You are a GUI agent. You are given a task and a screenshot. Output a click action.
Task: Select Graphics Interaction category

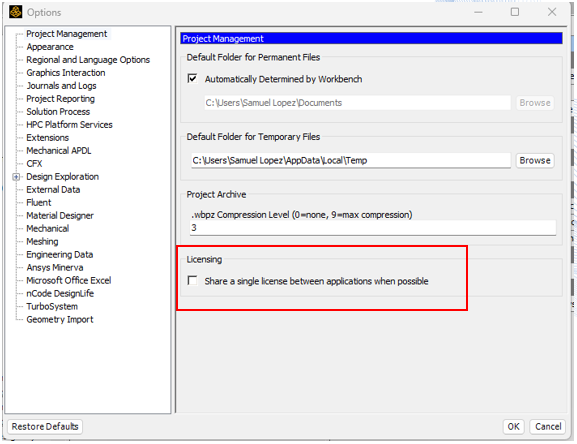pos(66,73)
